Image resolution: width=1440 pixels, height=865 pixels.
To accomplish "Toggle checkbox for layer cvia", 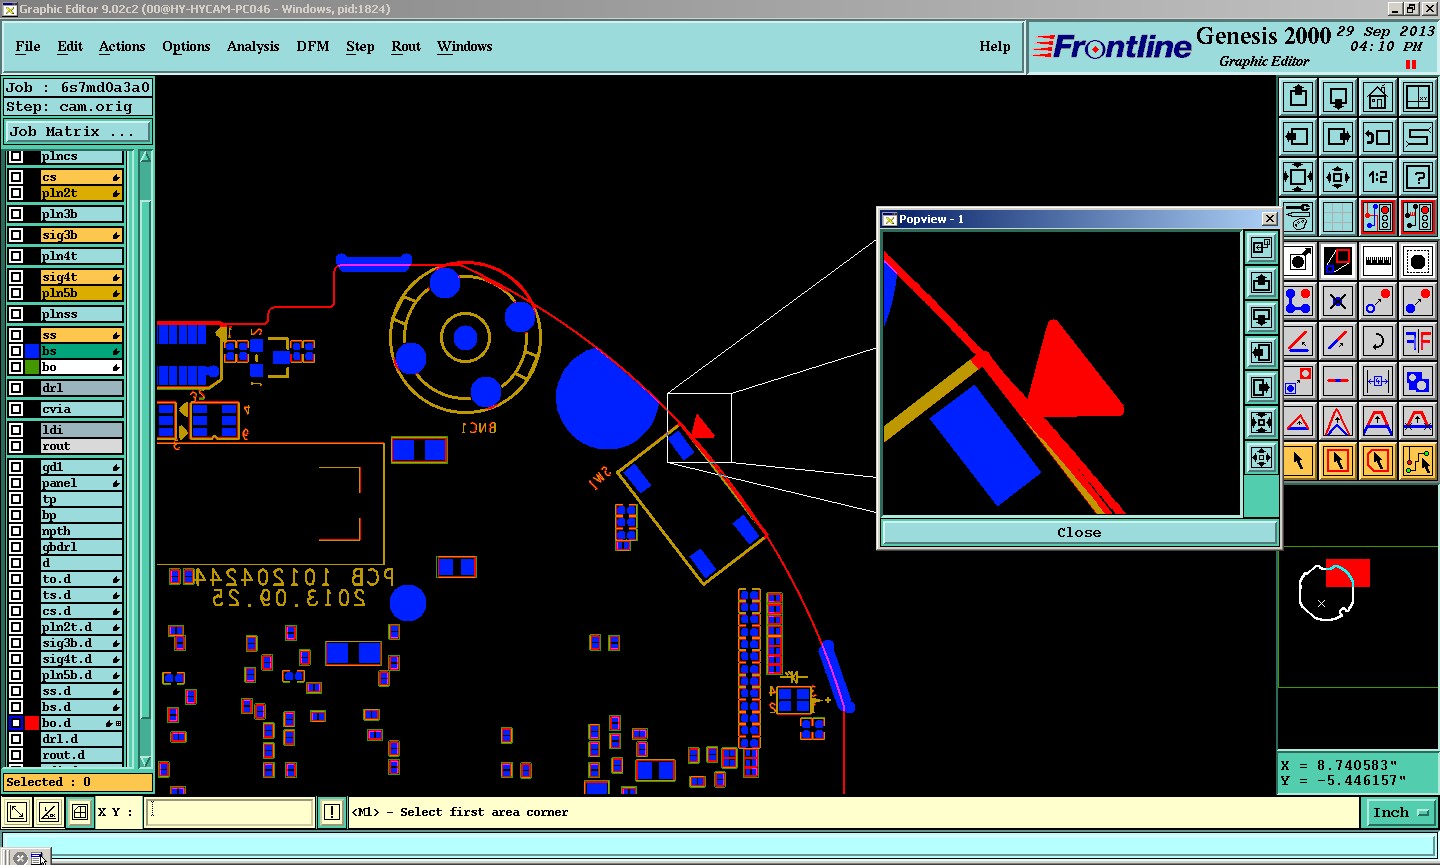I will [x=16, y=409].
